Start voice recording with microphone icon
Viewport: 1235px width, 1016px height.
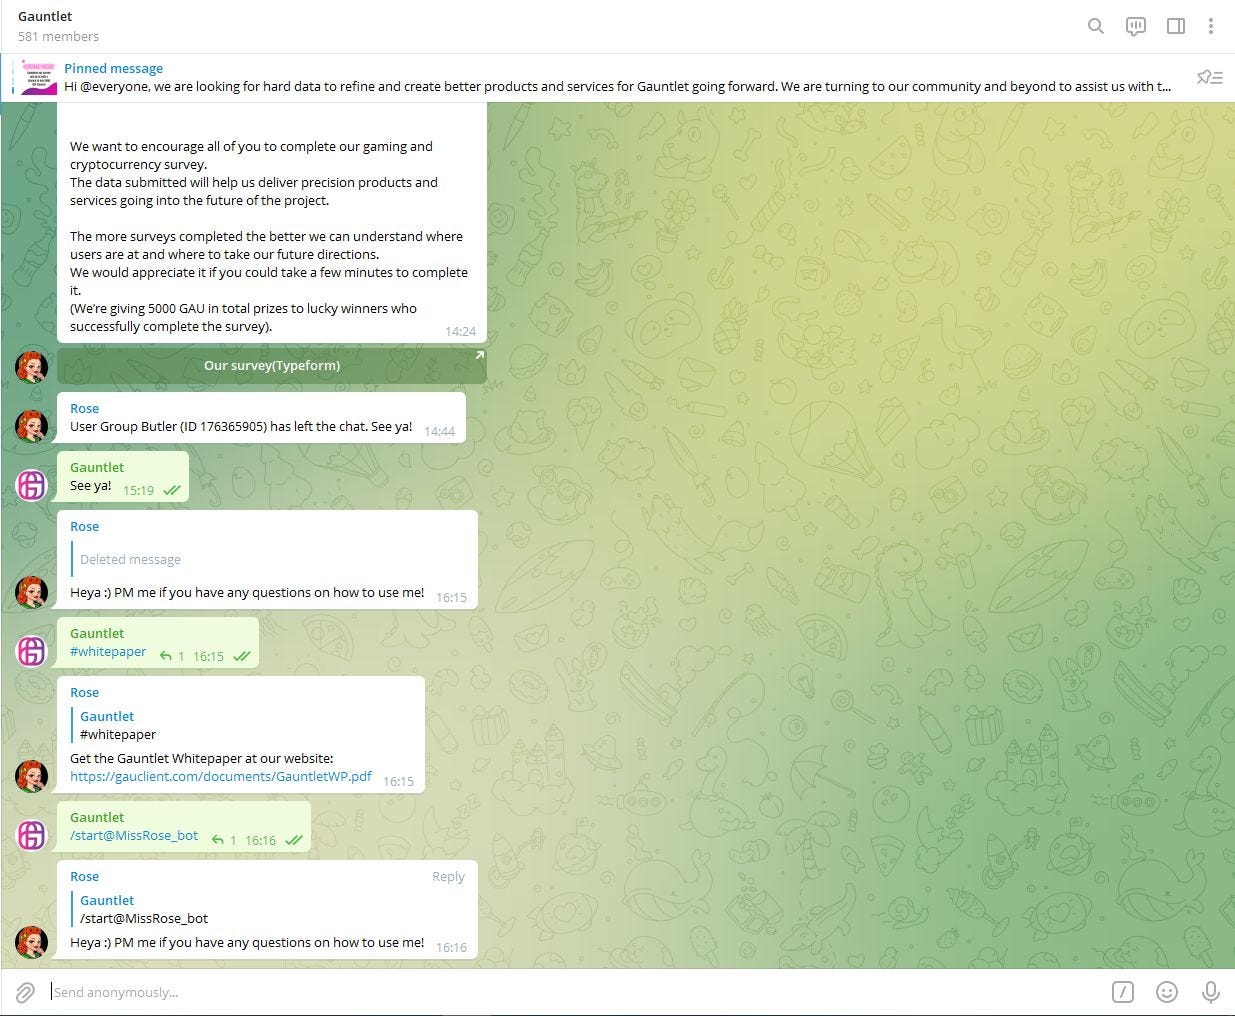pyautogui.click(x=1210, y=992)
